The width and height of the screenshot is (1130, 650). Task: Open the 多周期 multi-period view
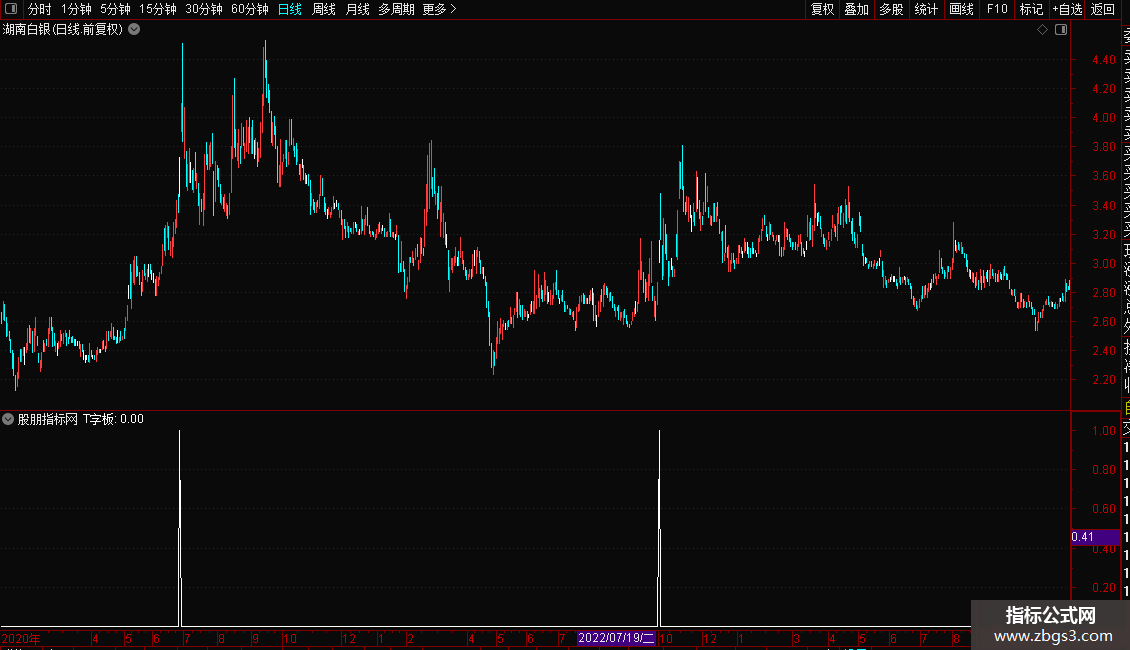click(x=396, y=9)
